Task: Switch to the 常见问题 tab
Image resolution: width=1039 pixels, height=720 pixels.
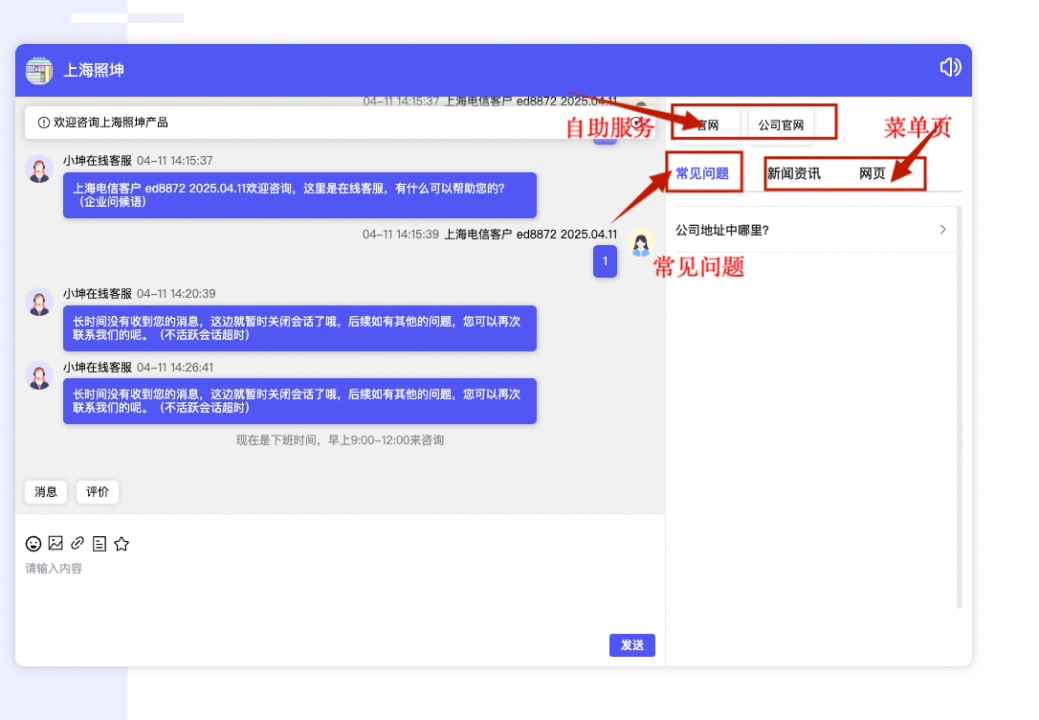Action: click(702, 174)
